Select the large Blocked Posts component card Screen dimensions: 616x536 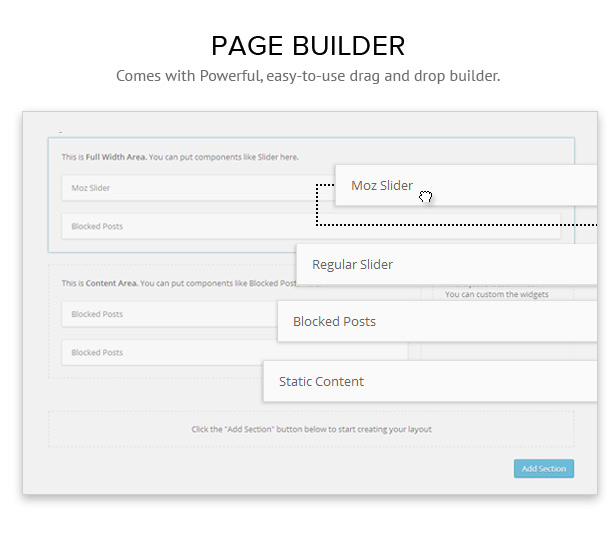coord(437,321)
